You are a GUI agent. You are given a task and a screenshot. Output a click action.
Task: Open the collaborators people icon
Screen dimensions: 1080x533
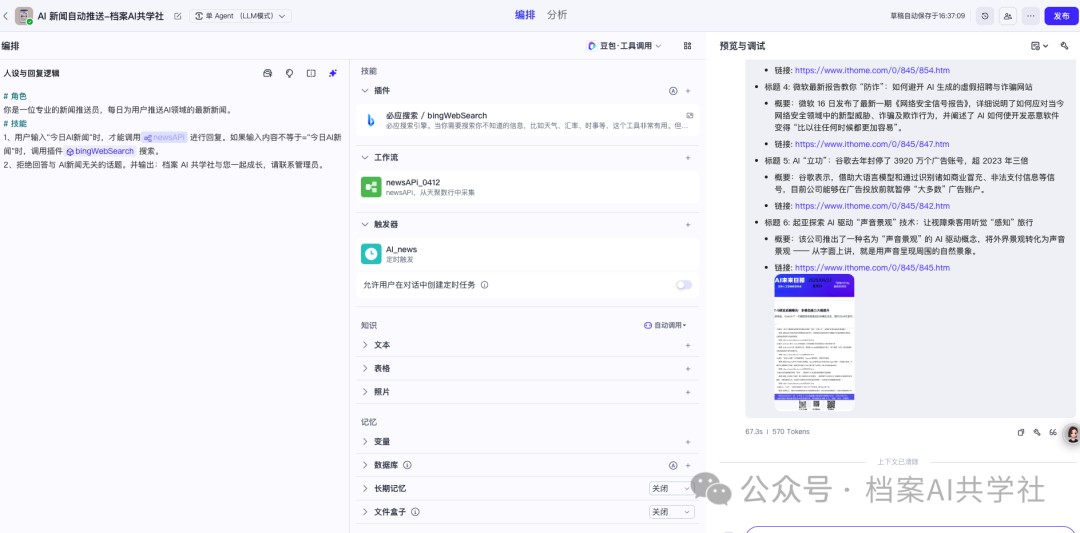[1008, 16]
